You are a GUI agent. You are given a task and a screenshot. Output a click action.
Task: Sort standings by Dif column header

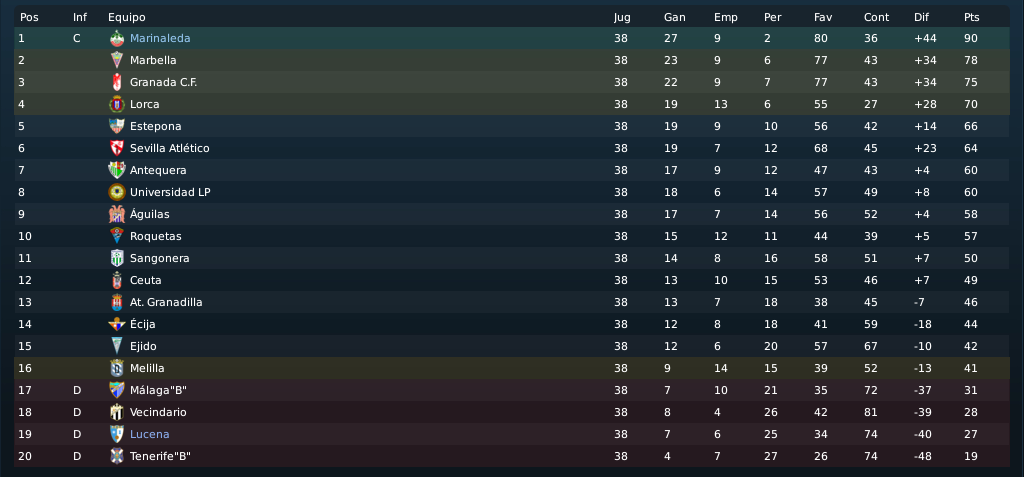click(x=921, y=18)
